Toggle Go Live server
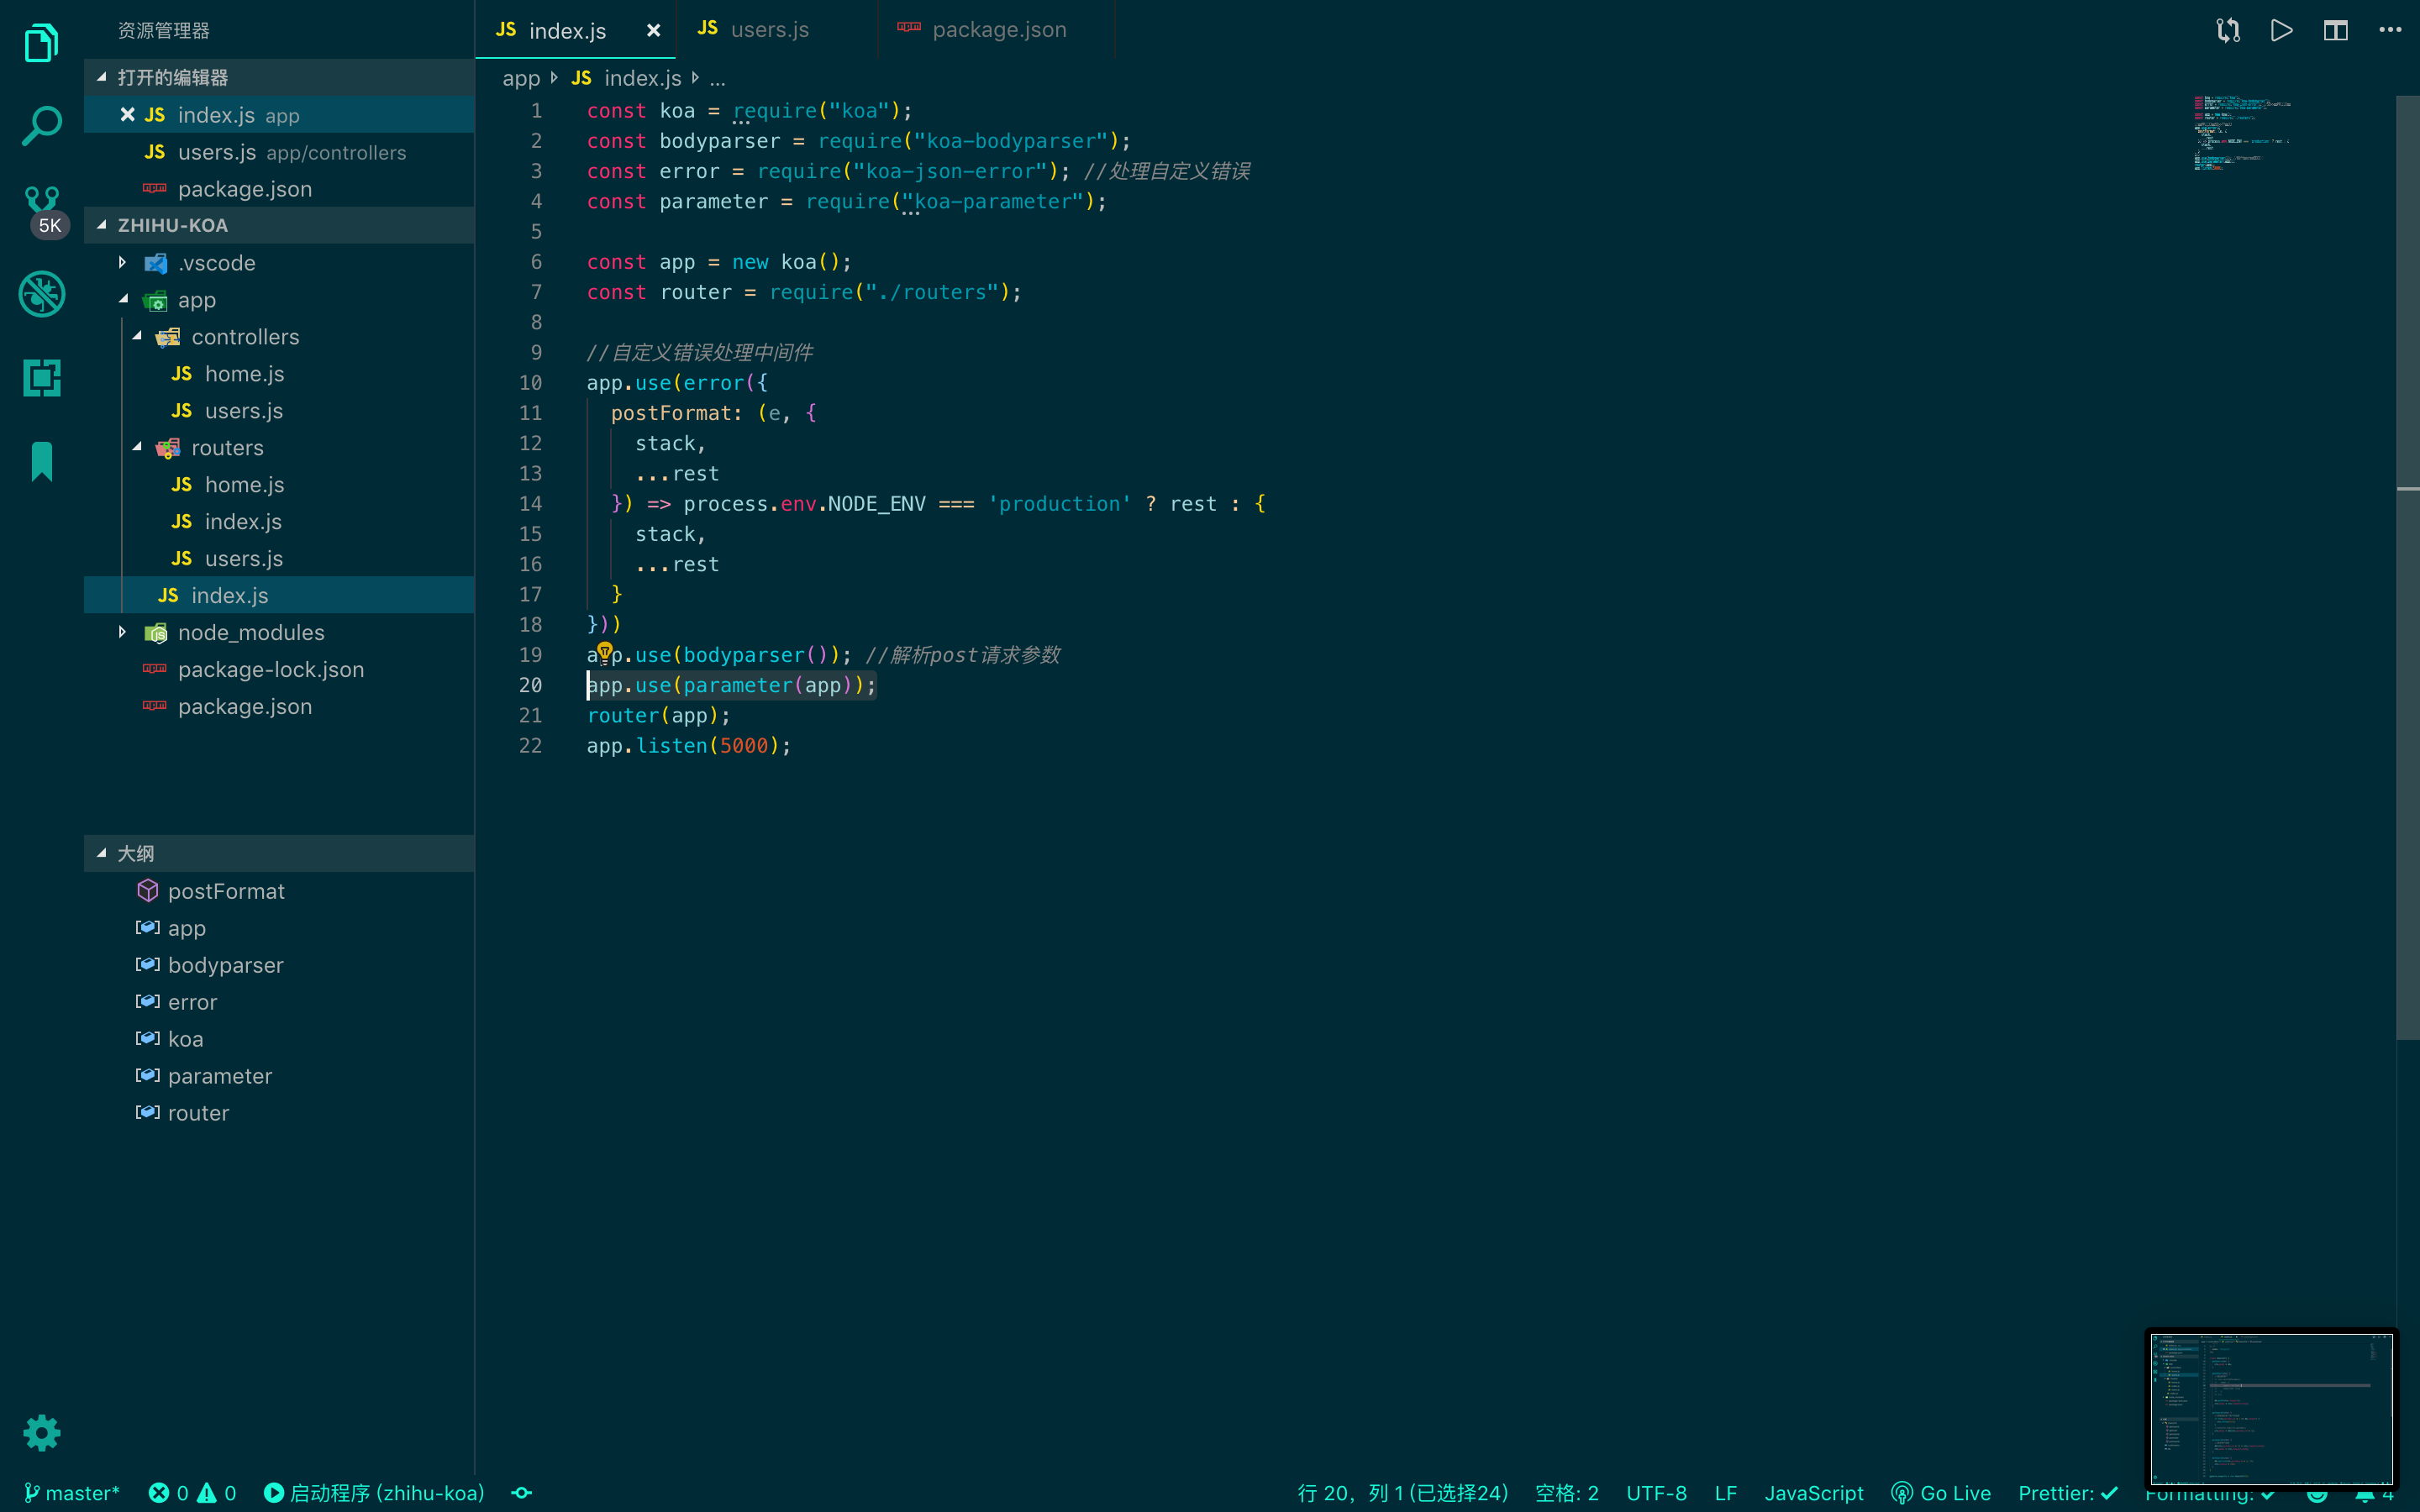This screenshot has height=1512, width=2420. point(1941,1493)
